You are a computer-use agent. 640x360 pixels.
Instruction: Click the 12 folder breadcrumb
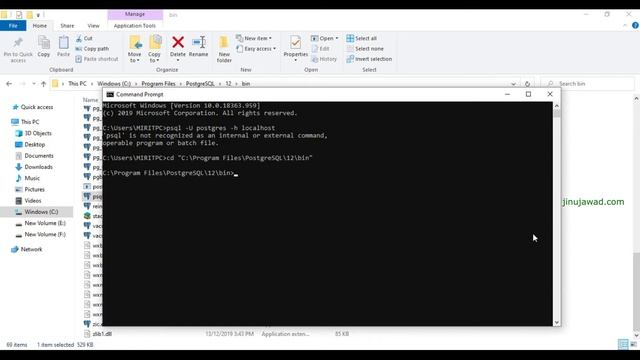point(228,84)
